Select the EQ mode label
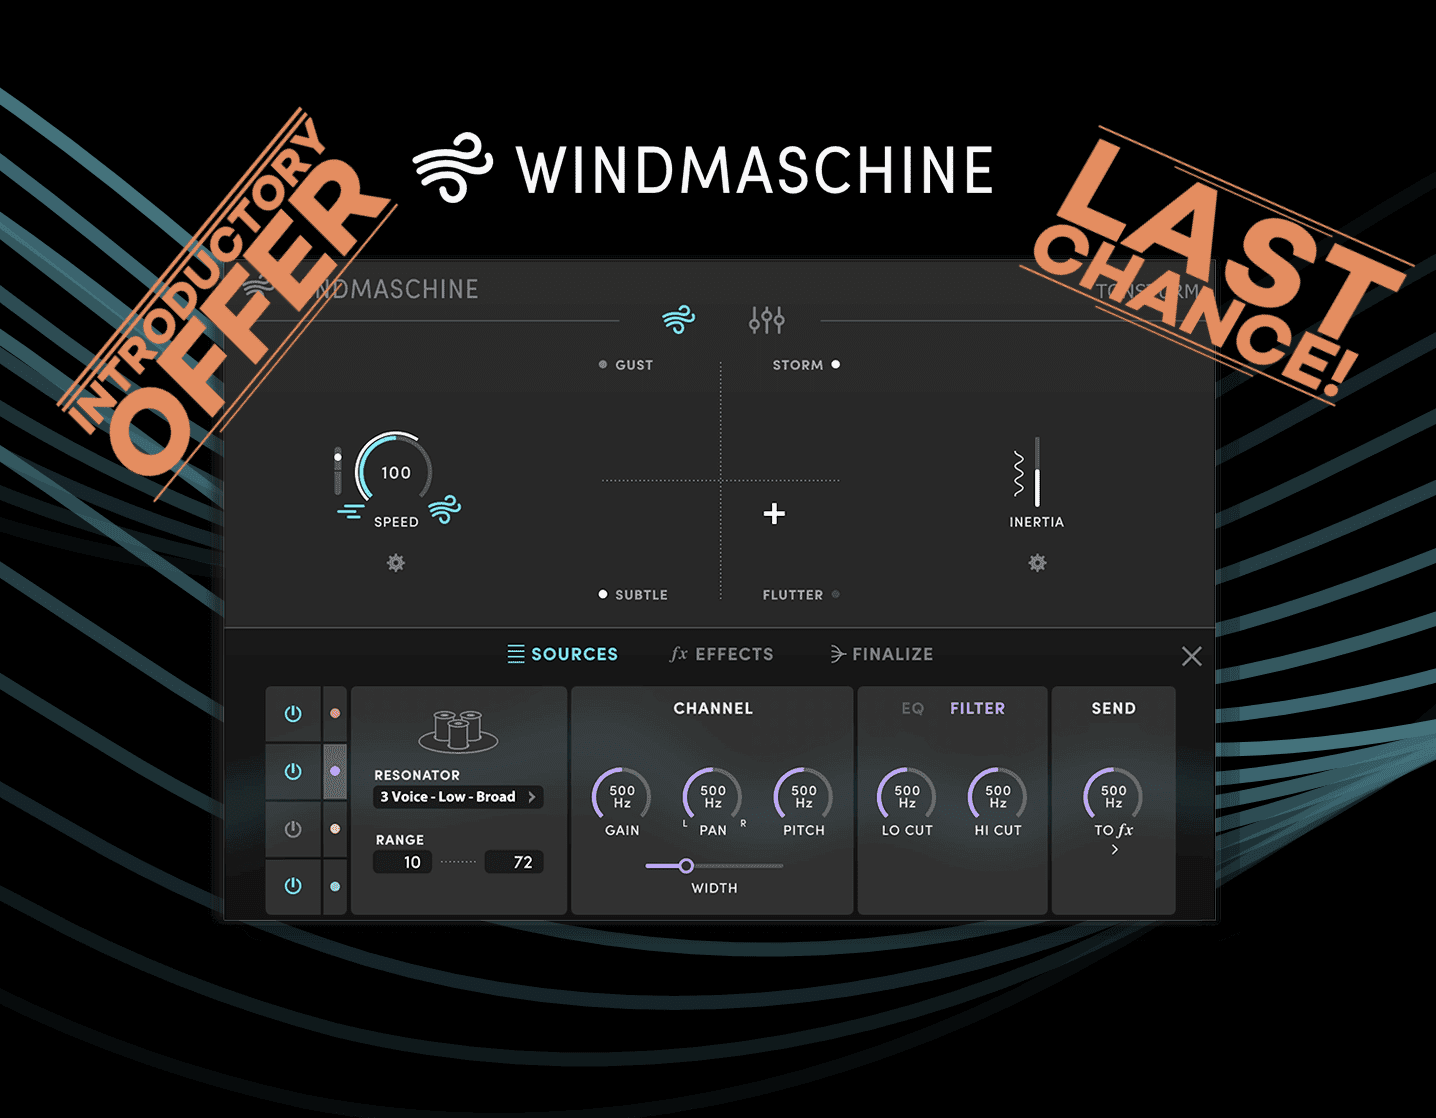1436x1118 pixels. [912, 708]
